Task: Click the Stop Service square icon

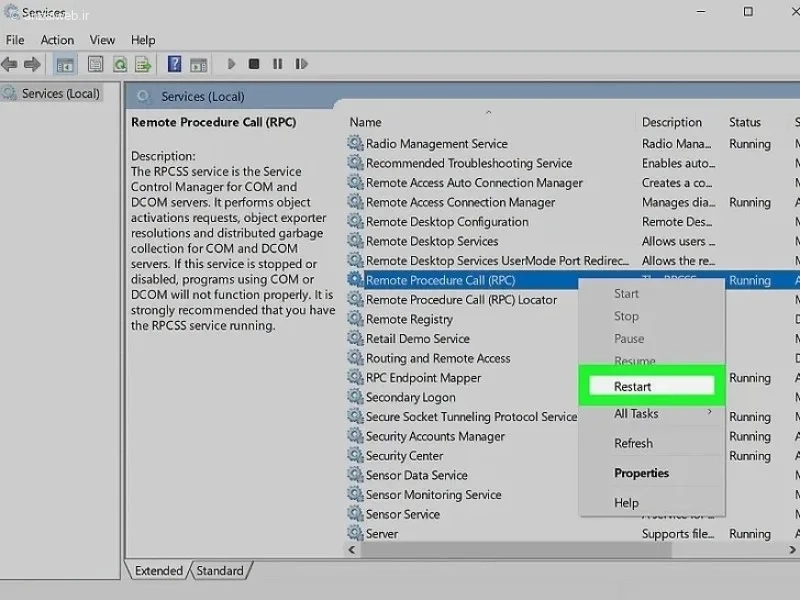Action: coord(254,64)
